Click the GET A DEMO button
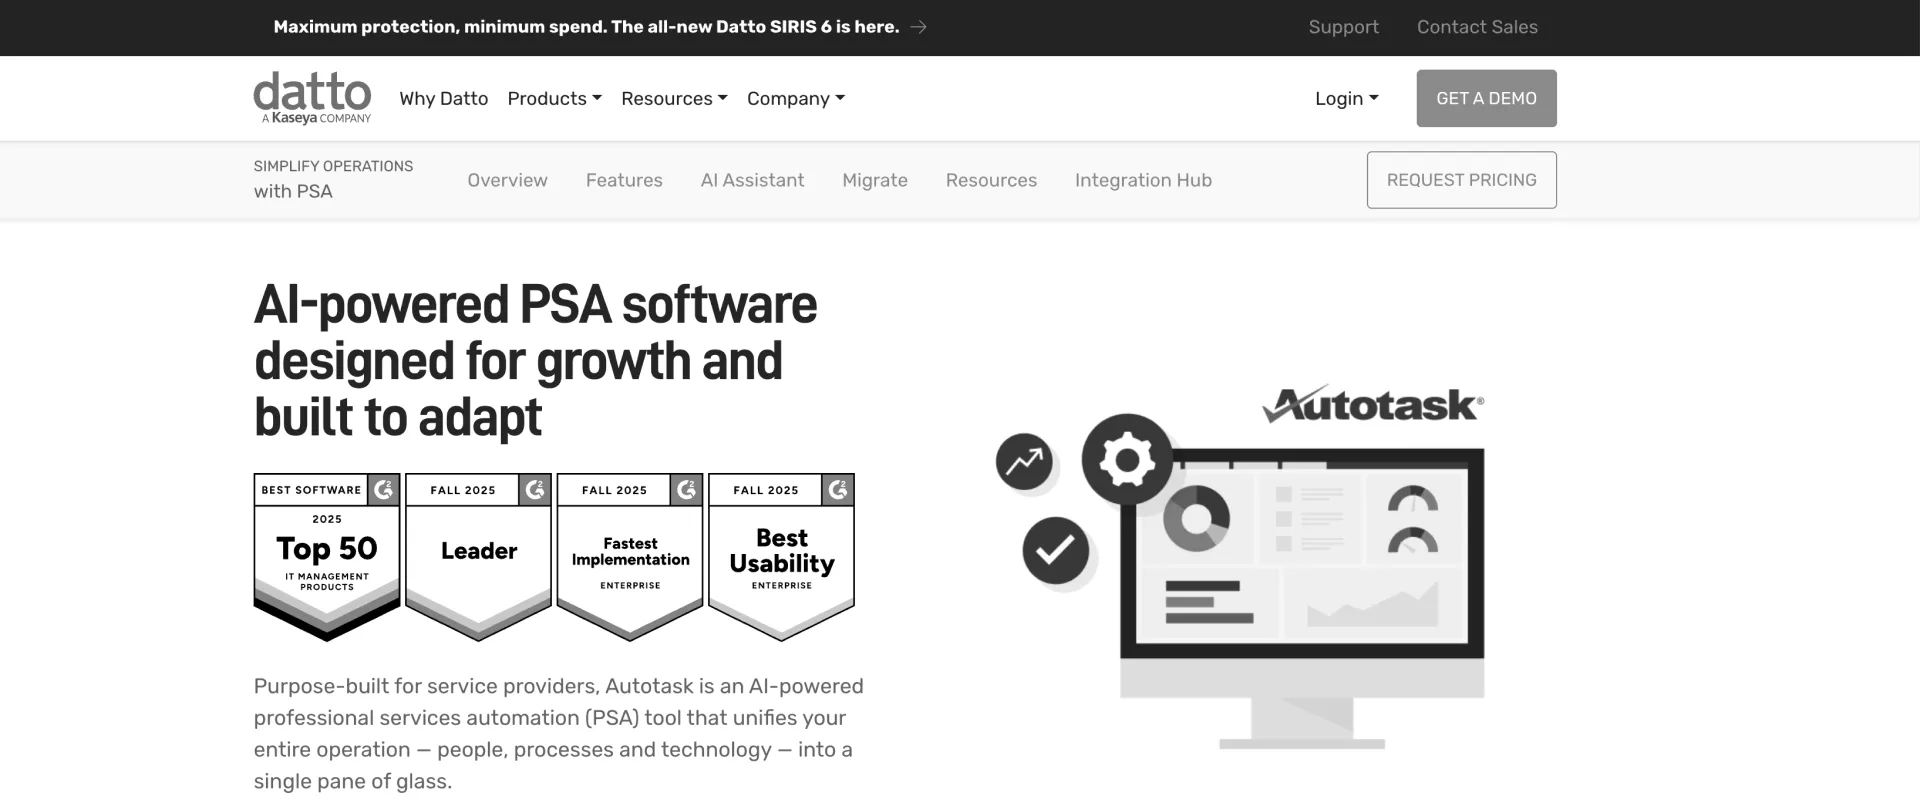The width and height of the screenshot is (1920, 800). [x=1486, y=98]
